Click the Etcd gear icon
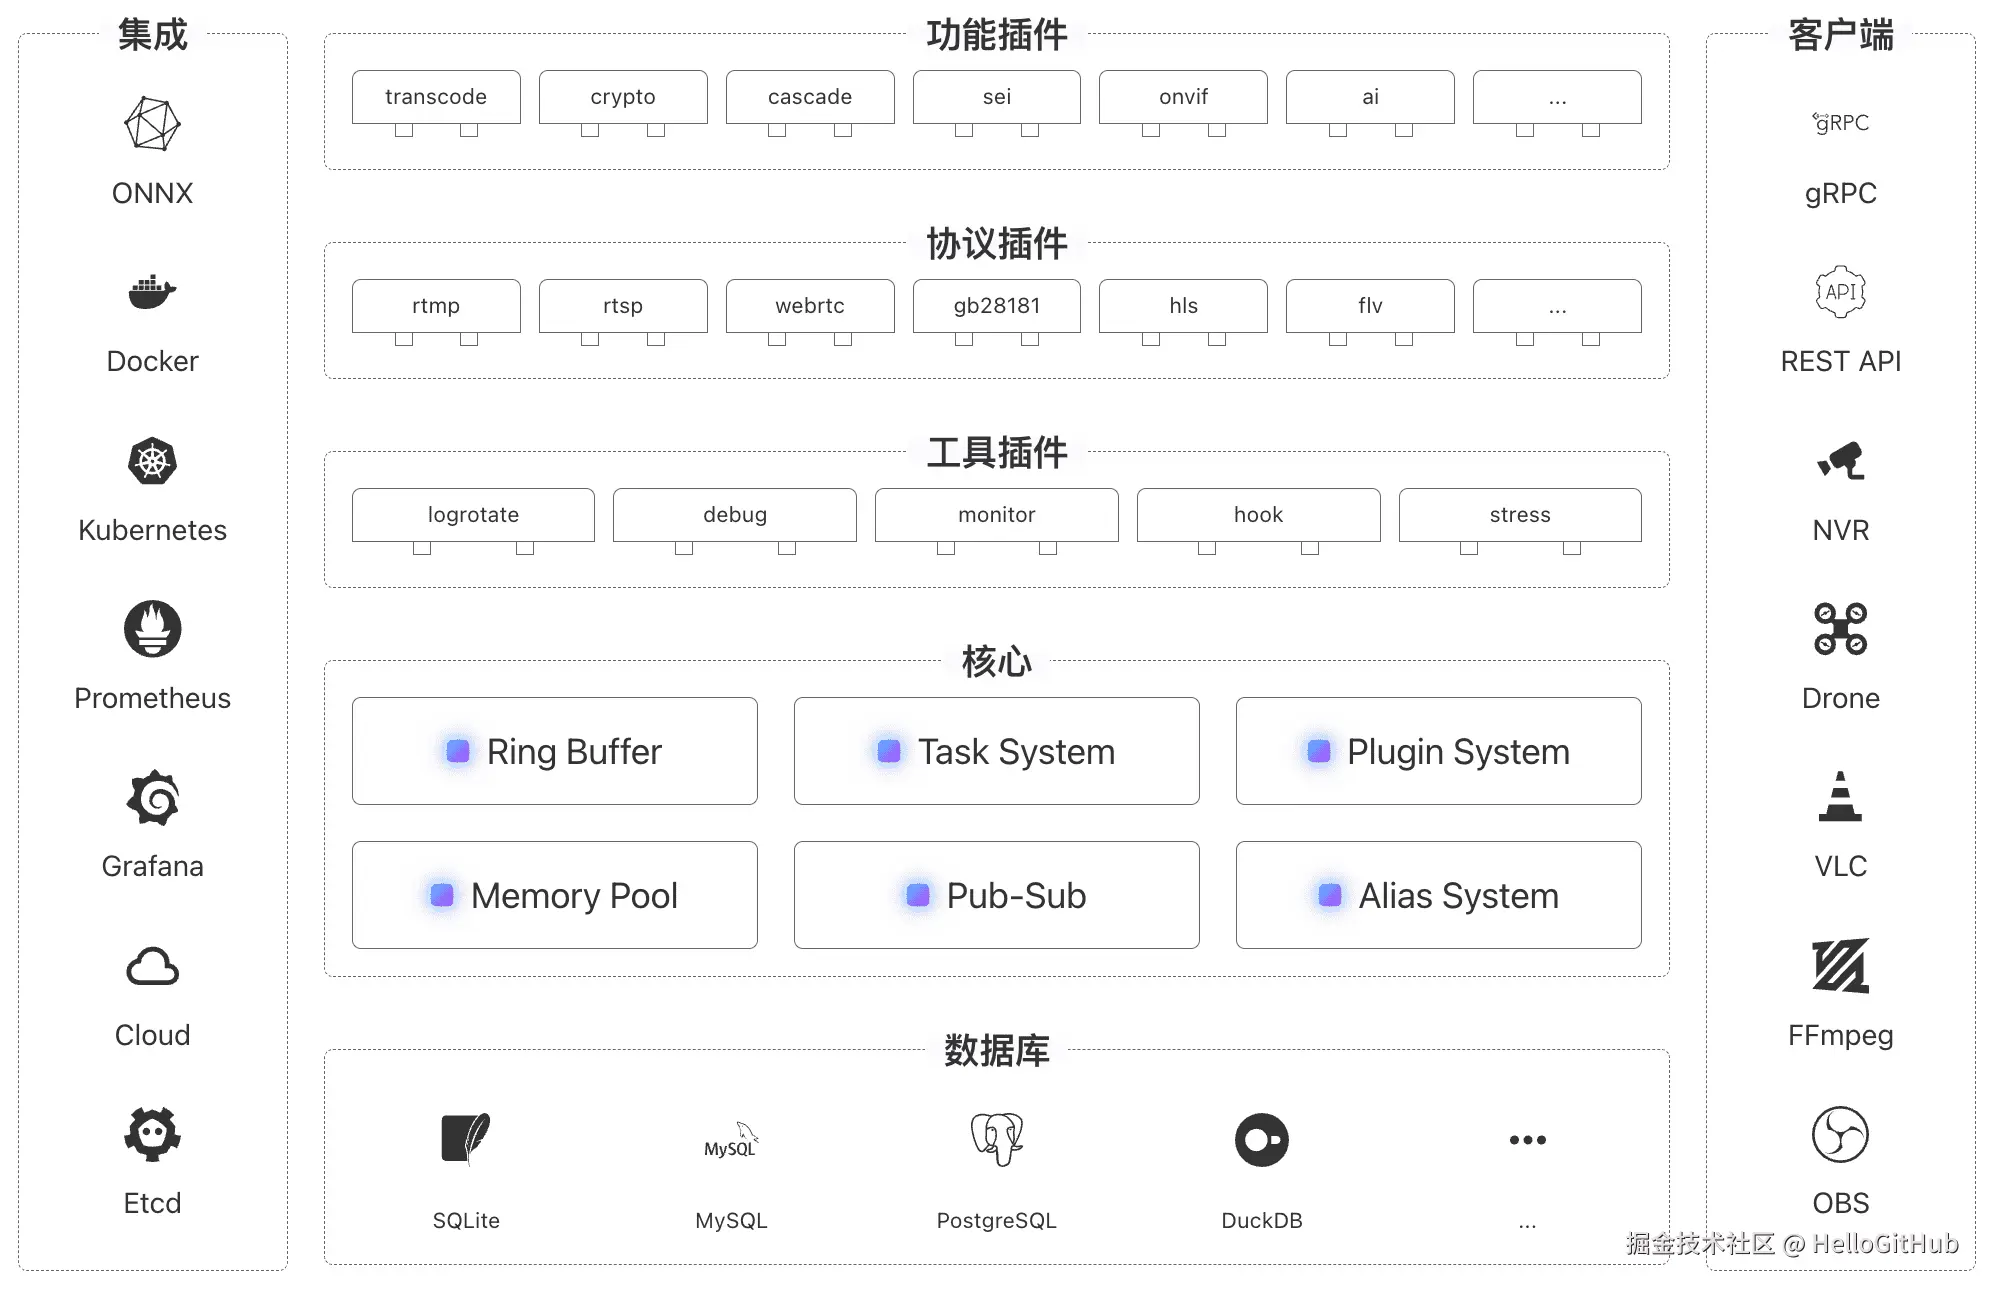The height and width of the screenshot is (1290, 1992). (152, 1134)
